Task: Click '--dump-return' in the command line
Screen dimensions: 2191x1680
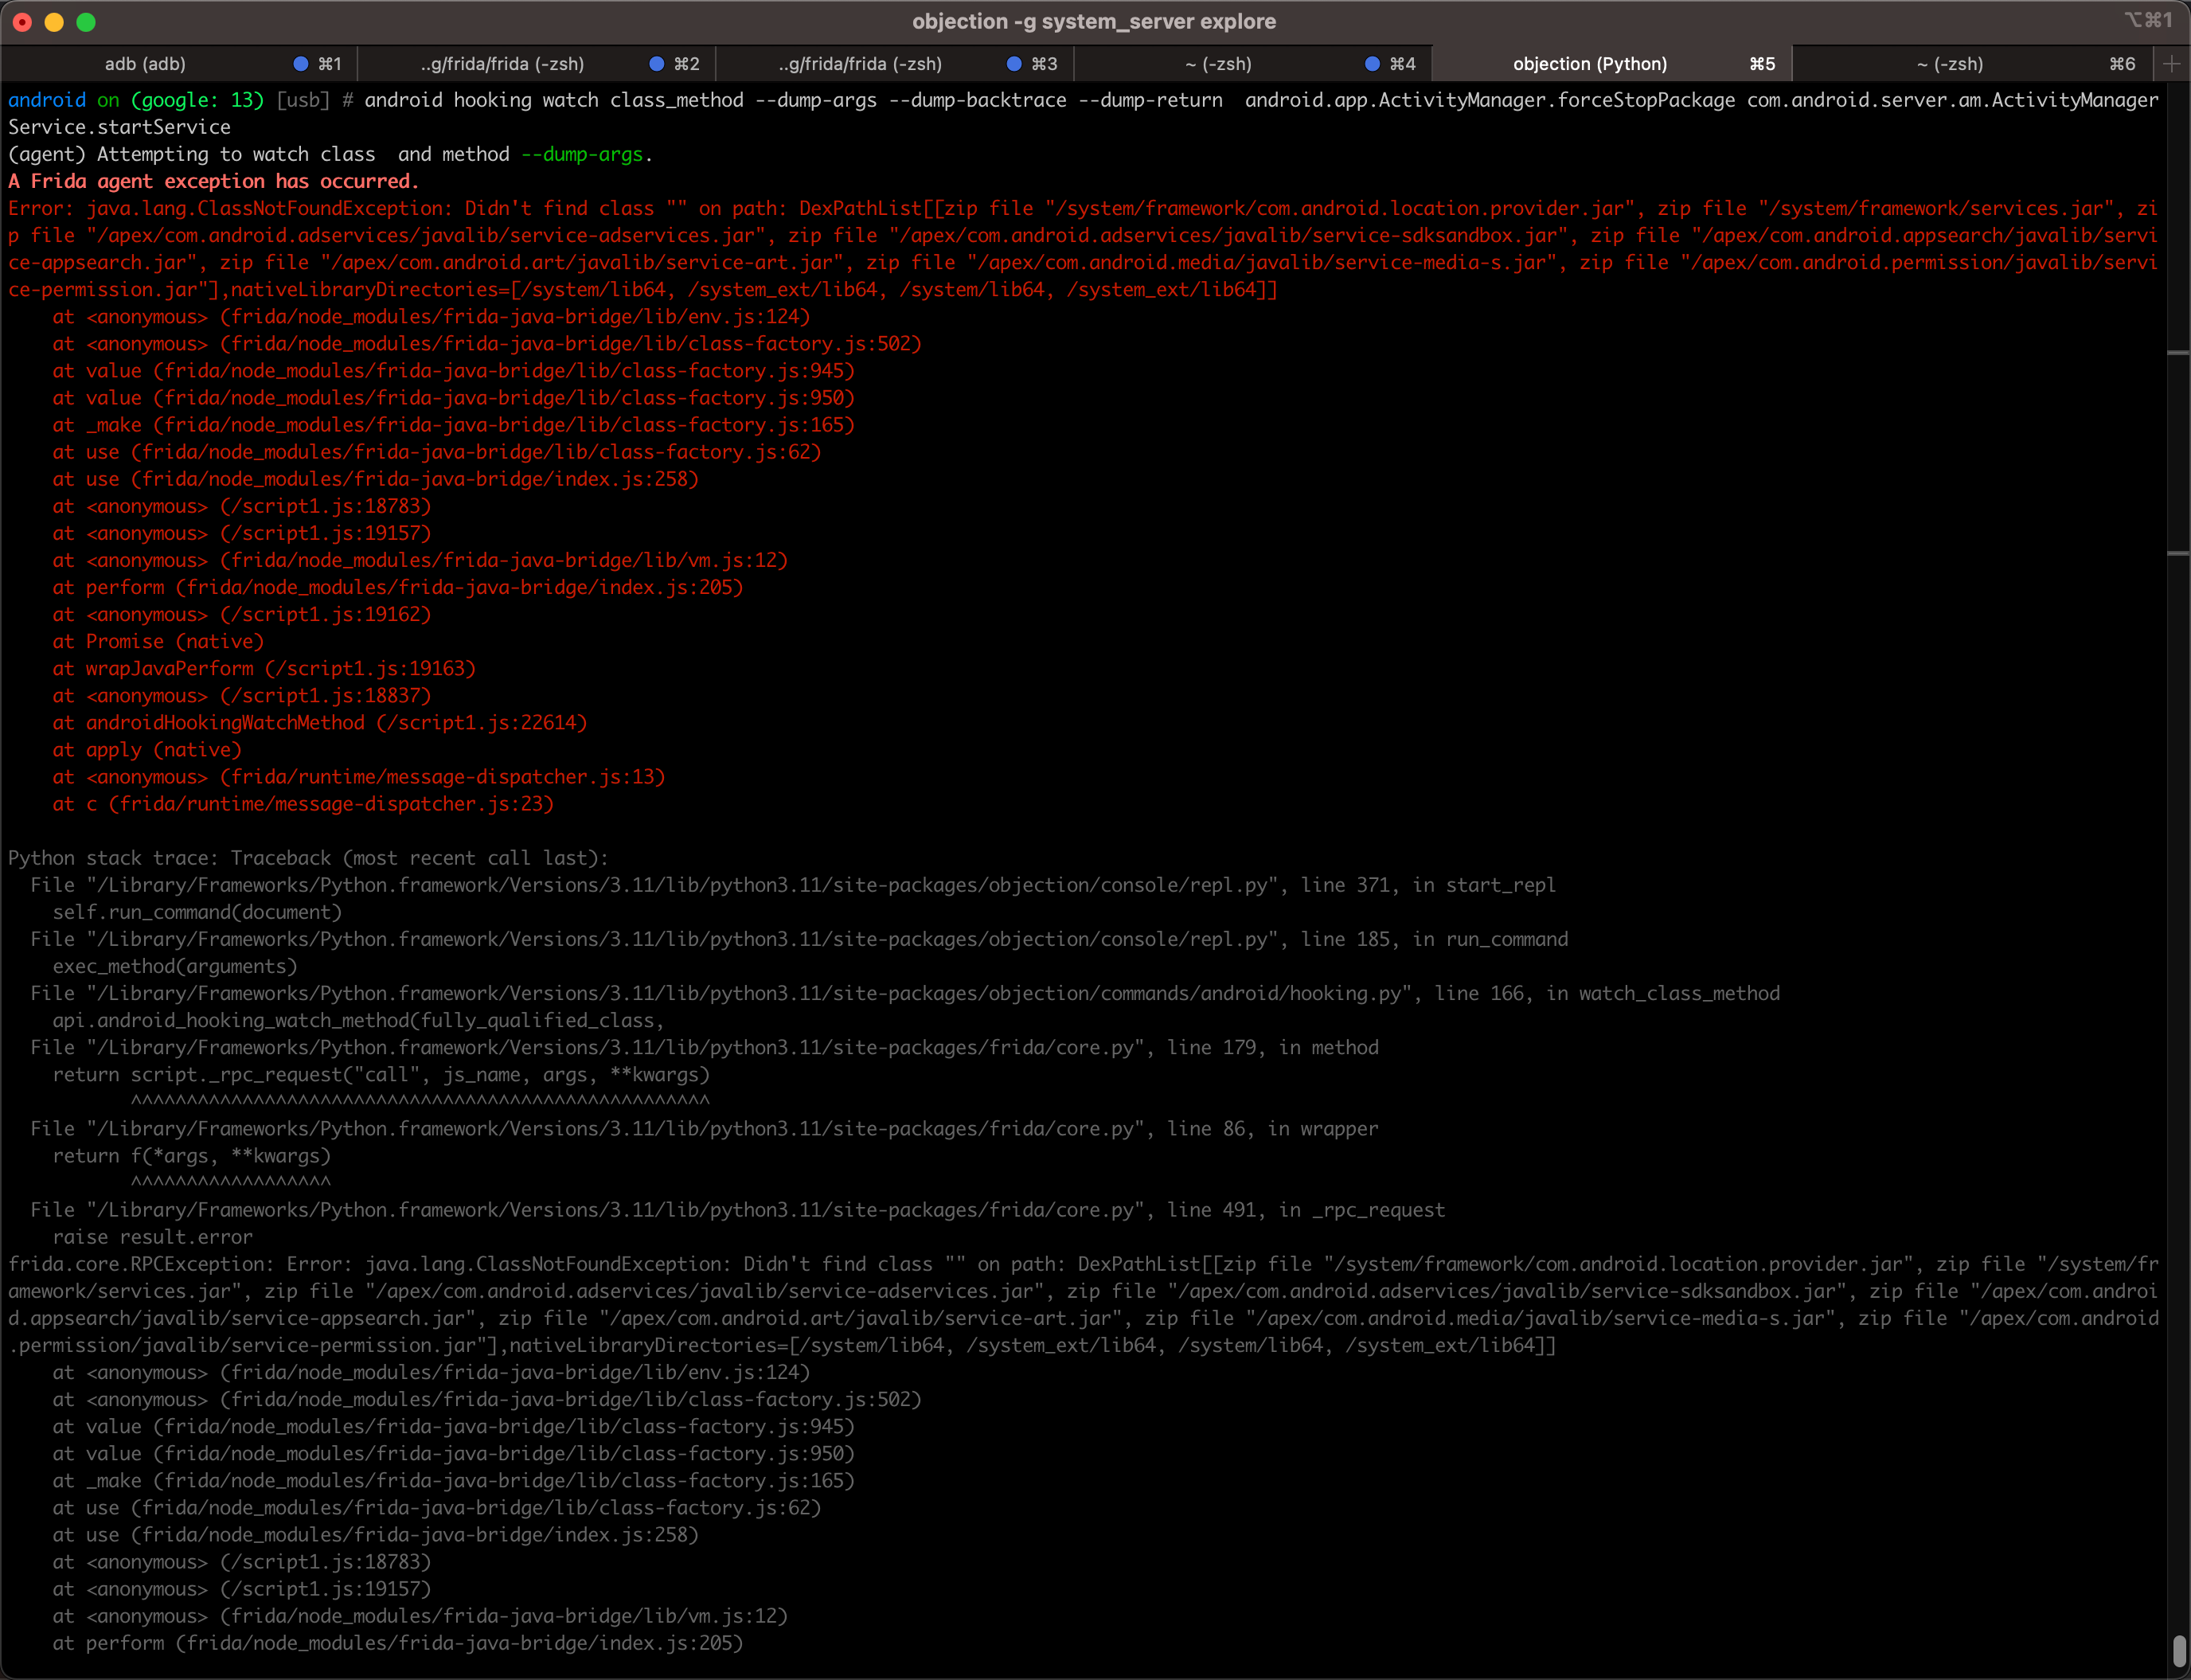Action: (x=1150, y=100)
